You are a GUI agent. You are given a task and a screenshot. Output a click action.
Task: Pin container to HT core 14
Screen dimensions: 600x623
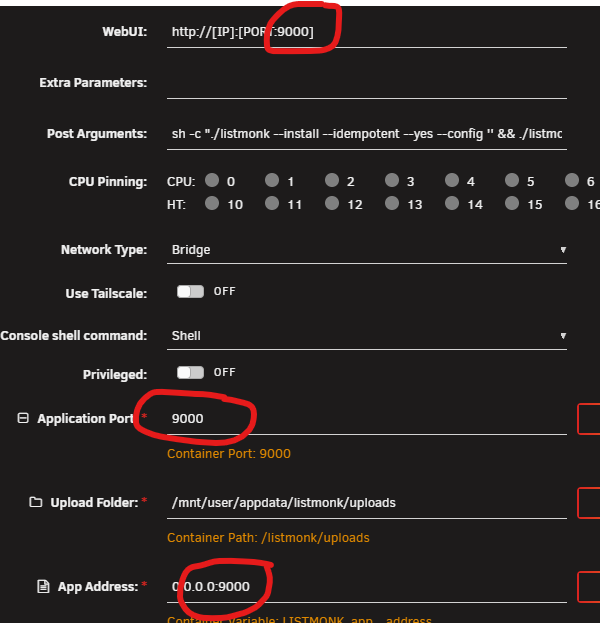pyautogui.click(x=452, y=203)
